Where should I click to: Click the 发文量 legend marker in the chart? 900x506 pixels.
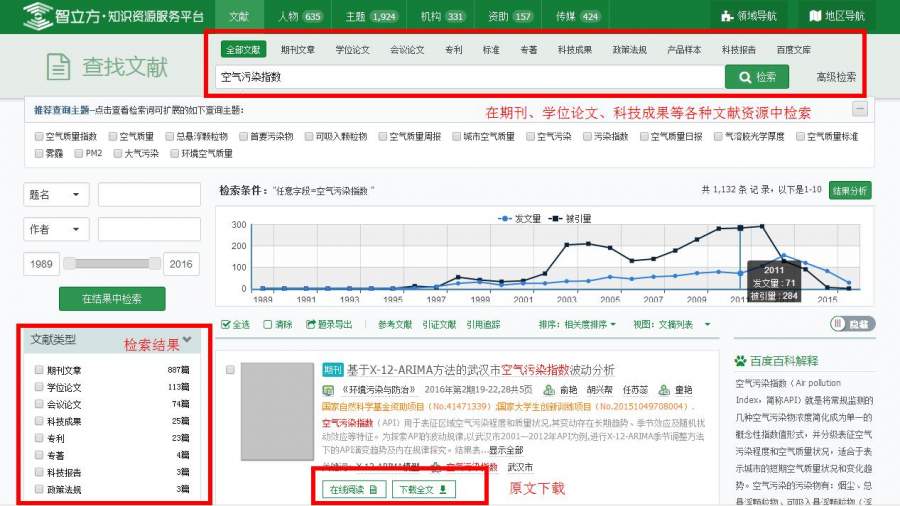click(x=504, y=219)
